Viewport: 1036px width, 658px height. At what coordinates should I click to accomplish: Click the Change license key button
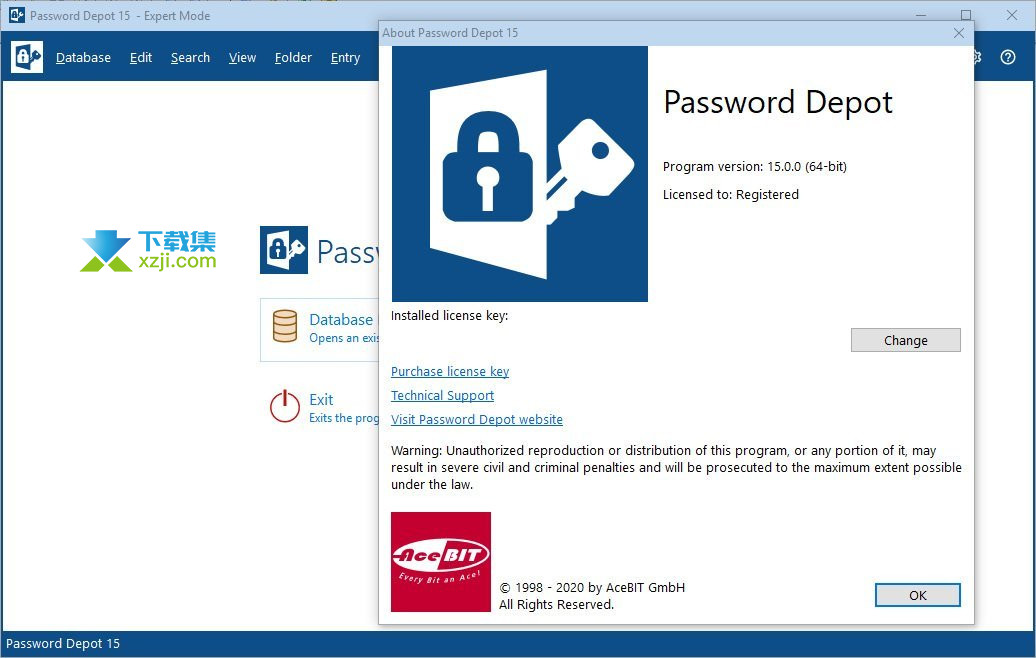[906, 340]
